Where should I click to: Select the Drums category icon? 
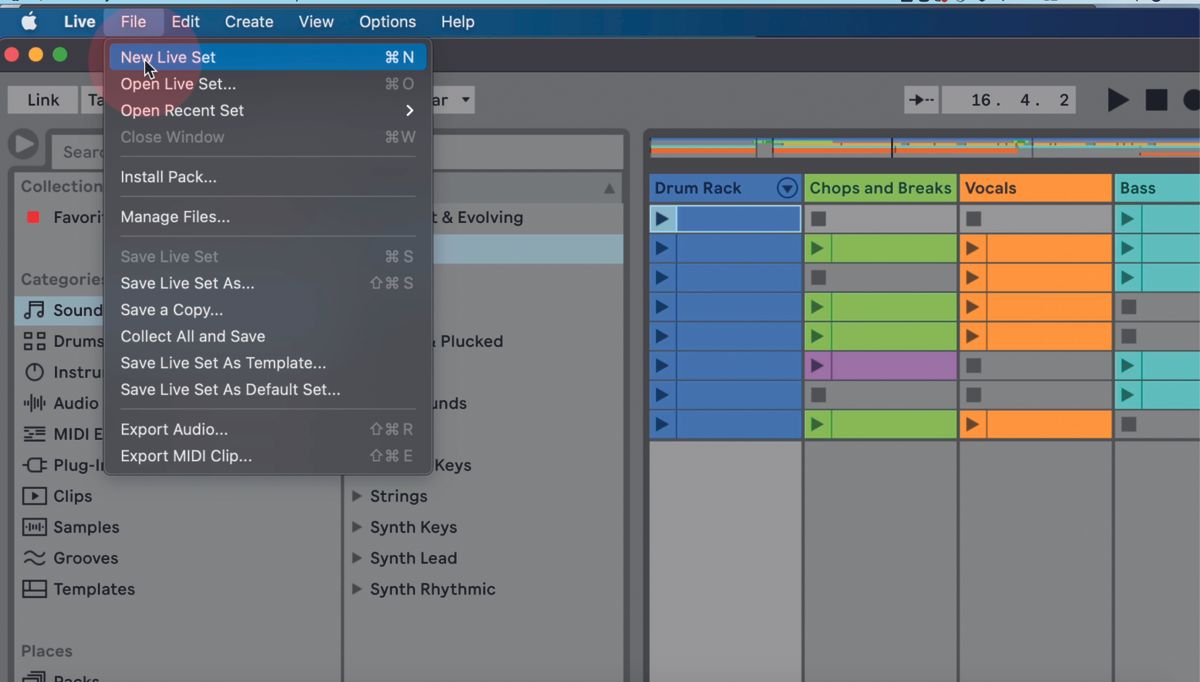point(35,341)
